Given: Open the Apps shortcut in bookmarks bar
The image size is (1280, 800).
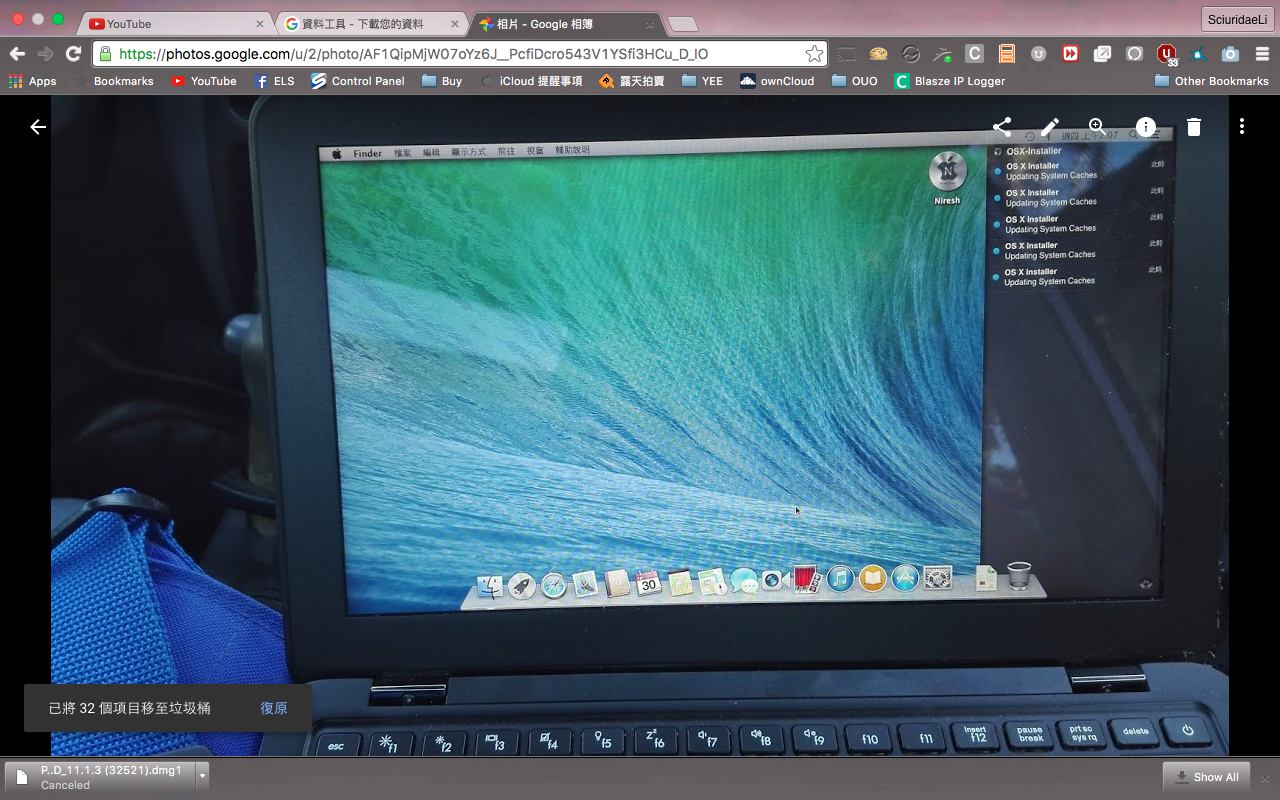Looking at the screenshot, I should pyautogui.click(x=32, y=81).
